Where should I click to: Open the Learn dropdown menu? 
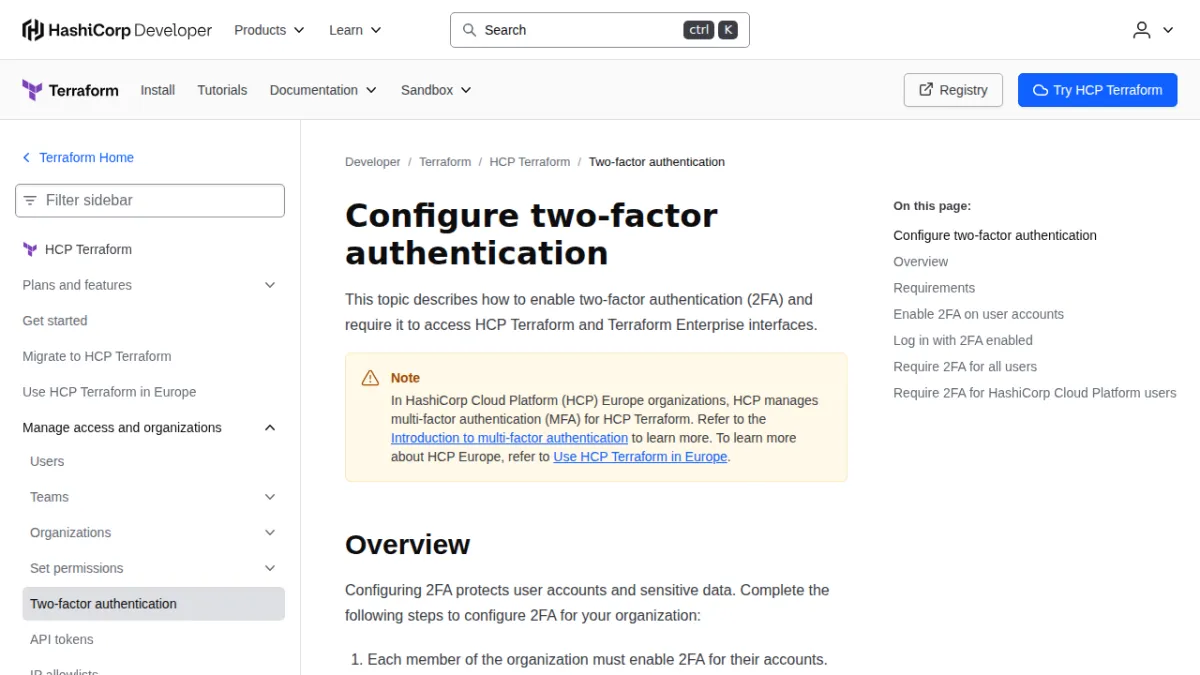tap(355, 30)
